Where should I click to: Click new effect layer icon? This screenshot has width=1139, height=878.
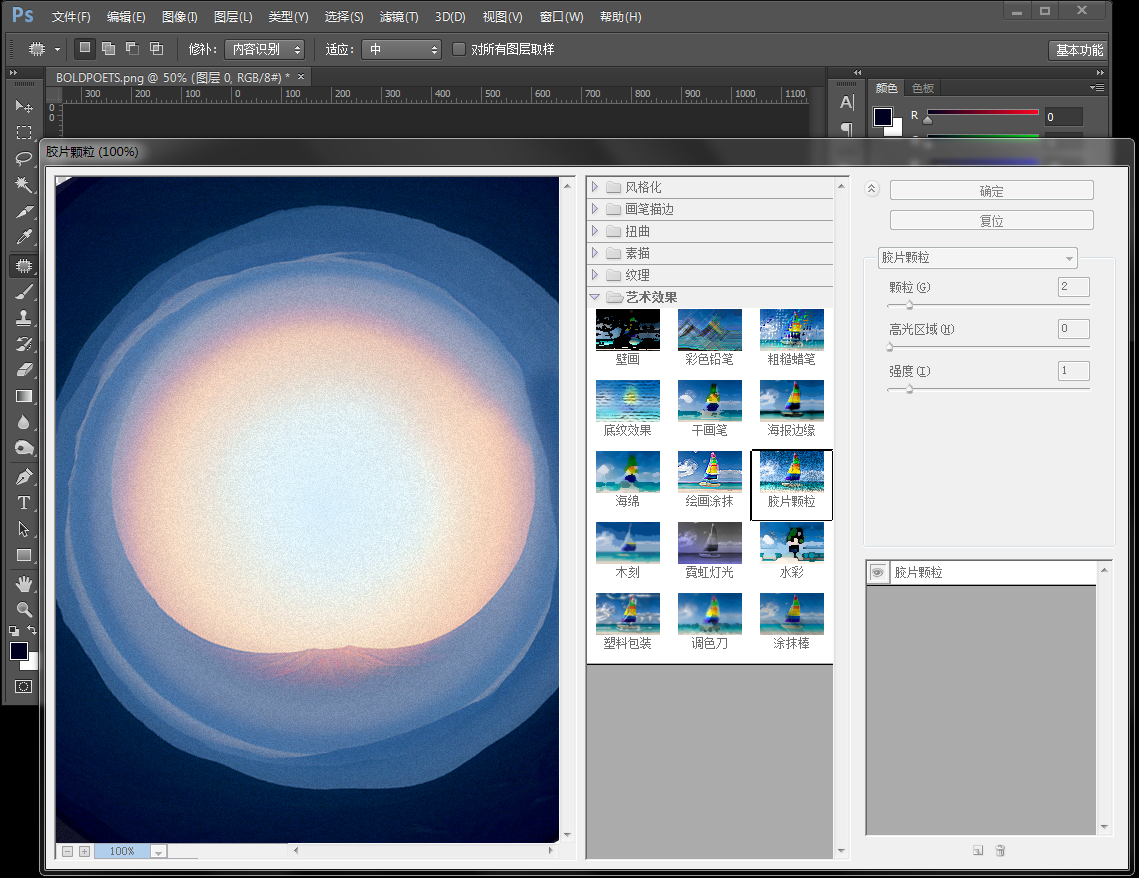click(978, 850)
